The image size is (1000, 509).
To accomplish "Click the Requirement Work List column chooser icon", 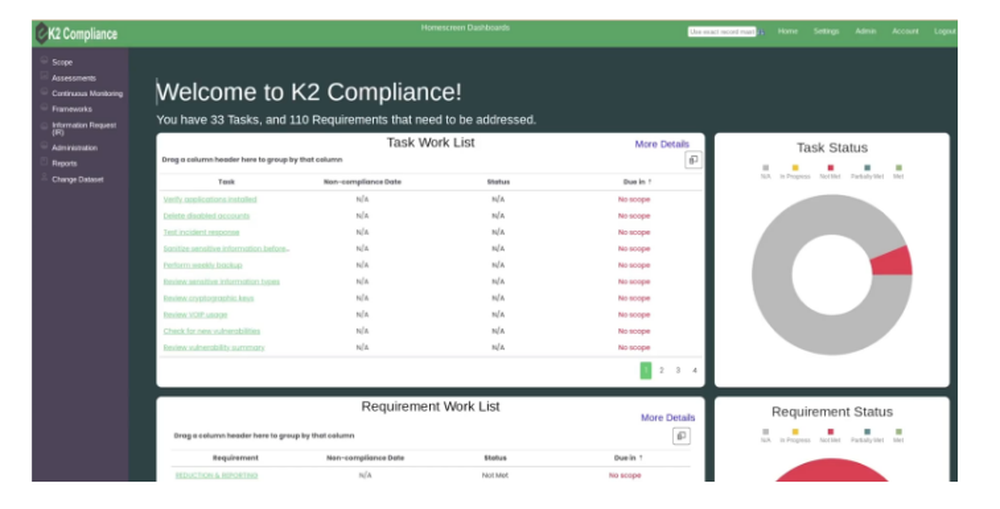I will coord(681,436).
